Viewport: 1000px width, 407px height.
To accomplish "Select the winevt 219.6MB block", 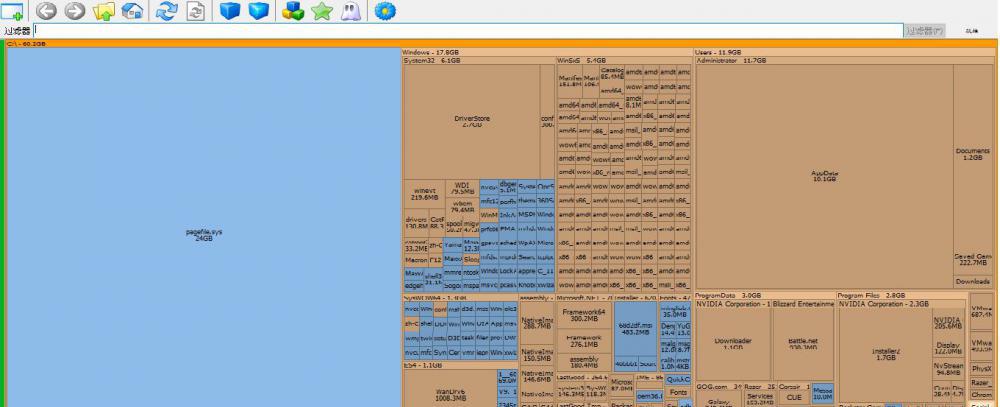I will point(424,193).
